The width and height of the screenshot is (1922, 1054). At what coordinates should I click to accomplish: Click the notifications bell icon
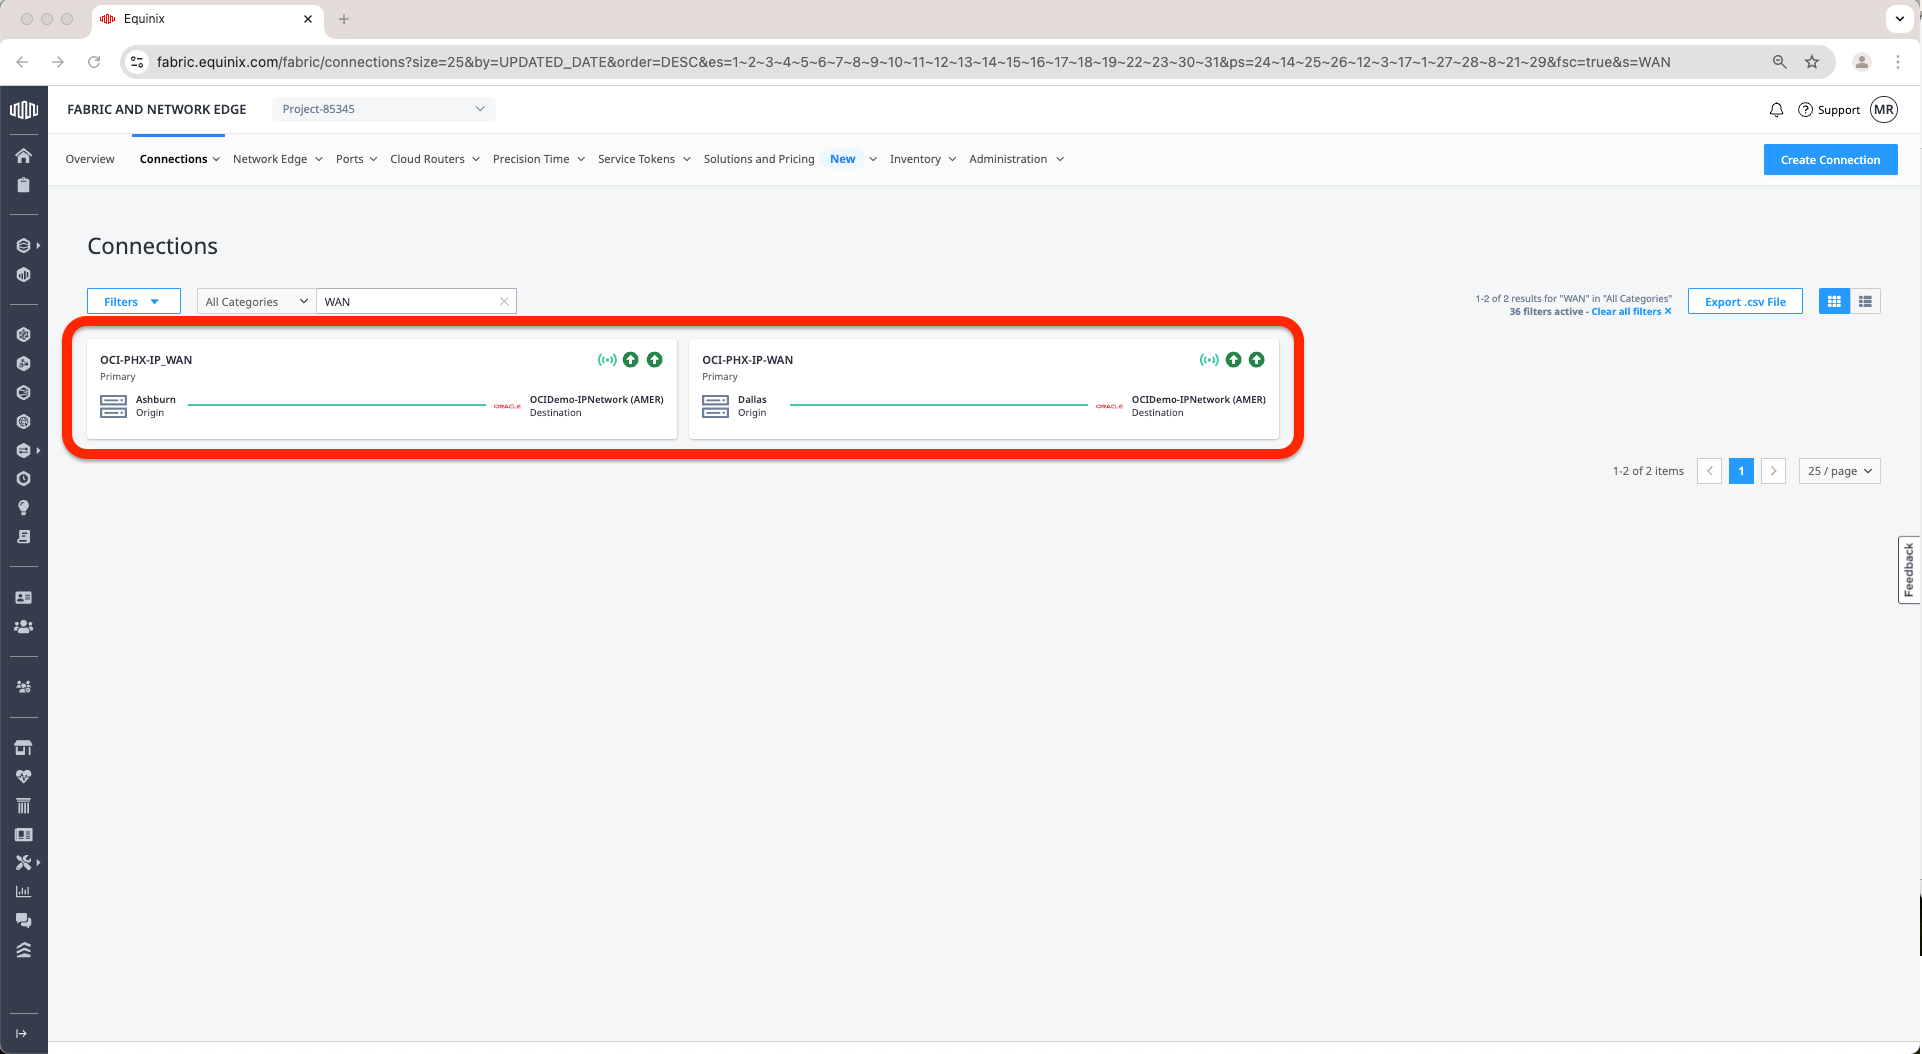(1776, 110)
